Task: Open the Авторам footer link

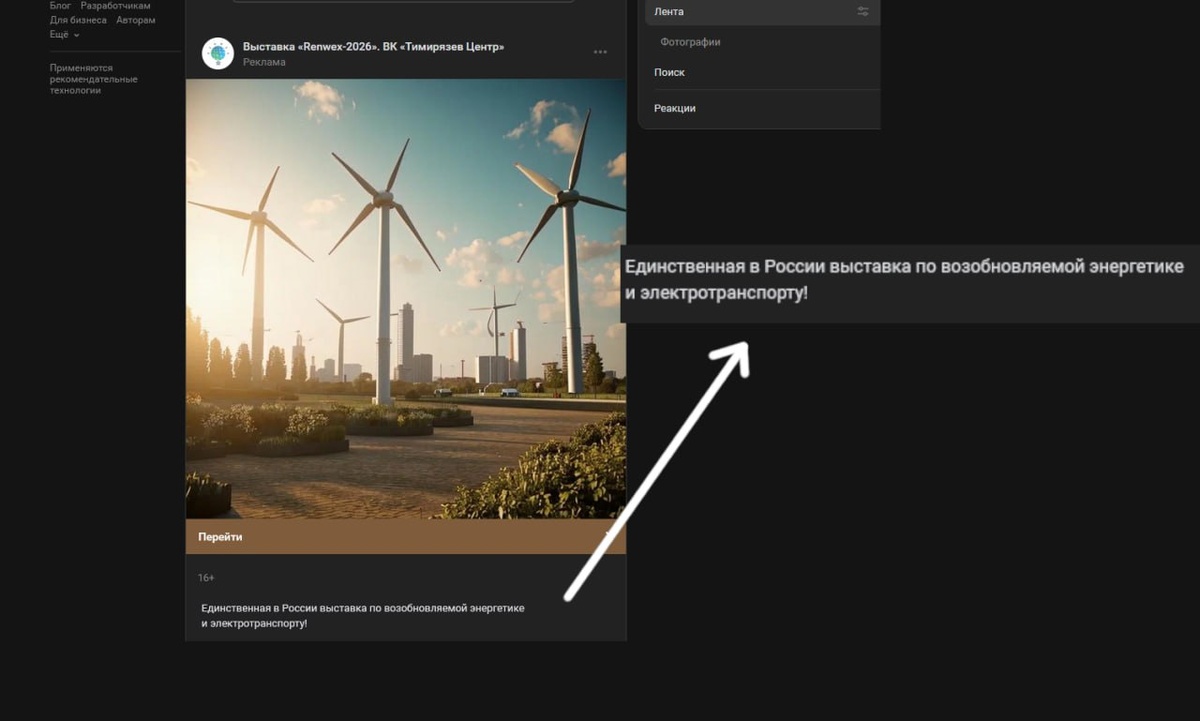Action: (x=135, y=20)
